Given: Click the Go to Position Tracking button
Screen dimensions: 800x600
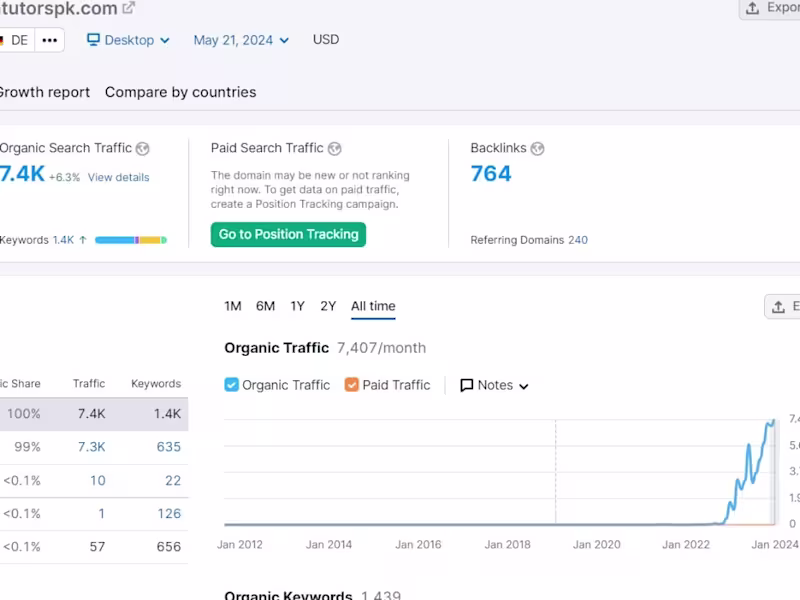Looking at the screenshot, I should pos(288,234).
